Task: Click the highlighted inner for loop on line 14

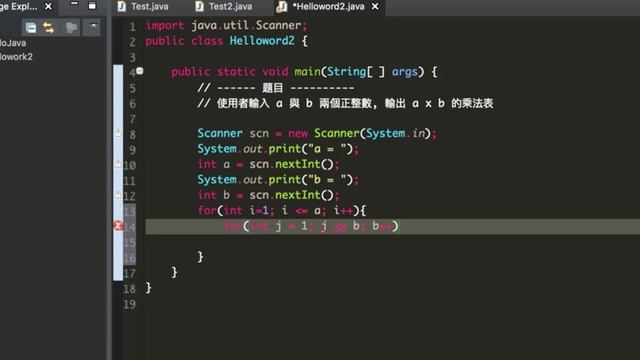Action: tap(311, 226)
